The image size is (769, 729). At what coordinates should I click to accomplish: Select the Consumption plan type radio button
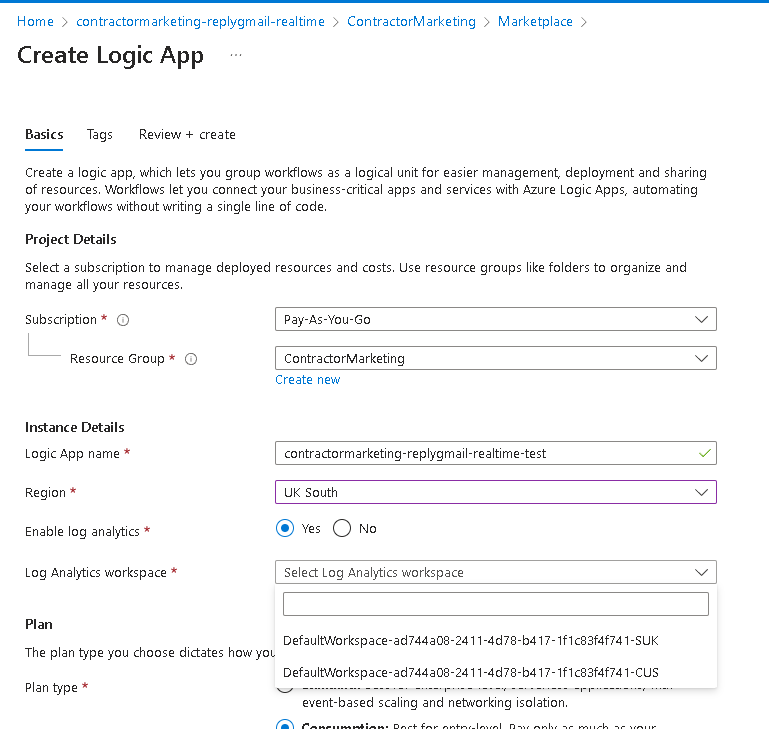[x=285, y=725]
